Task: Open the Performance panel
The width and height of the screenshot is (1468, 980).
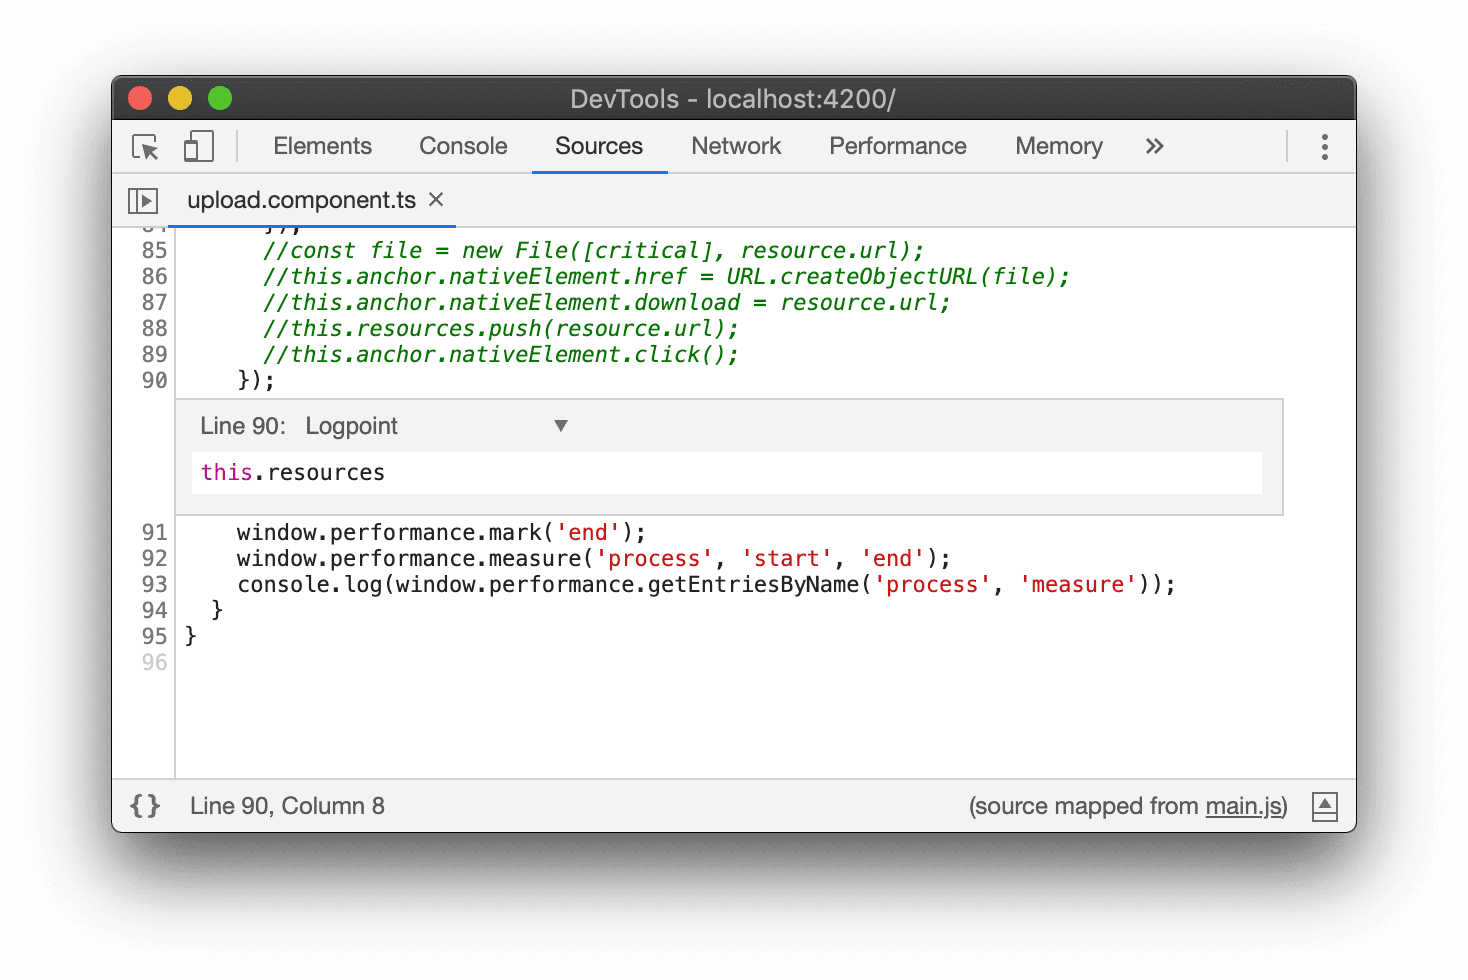Action: 897,146
